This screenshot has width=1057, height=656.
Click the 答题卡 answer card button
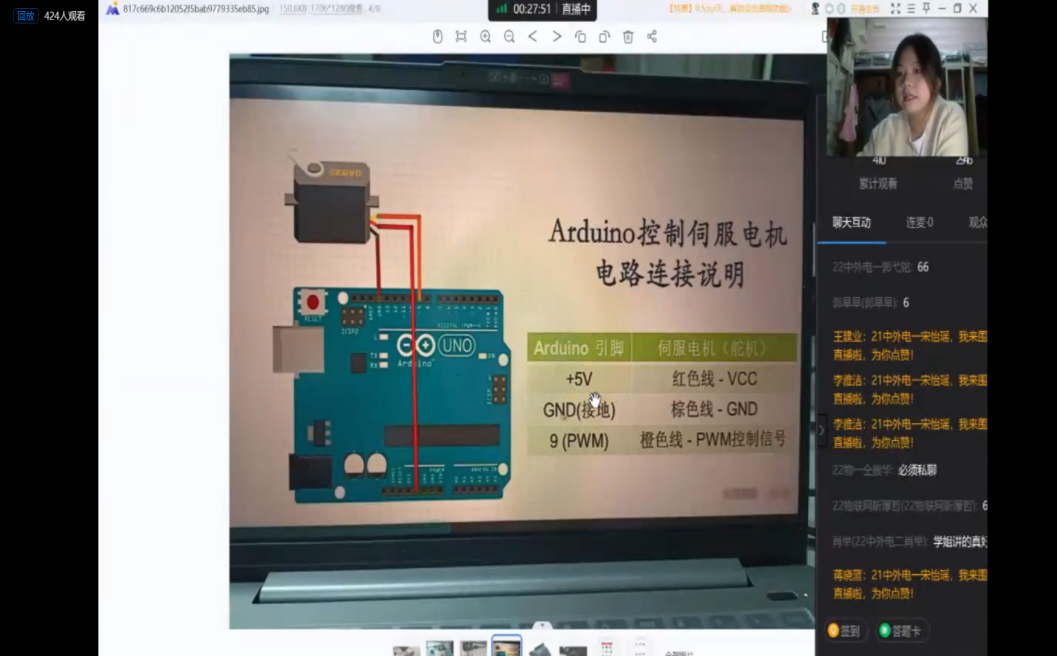[x=901, y=631]
